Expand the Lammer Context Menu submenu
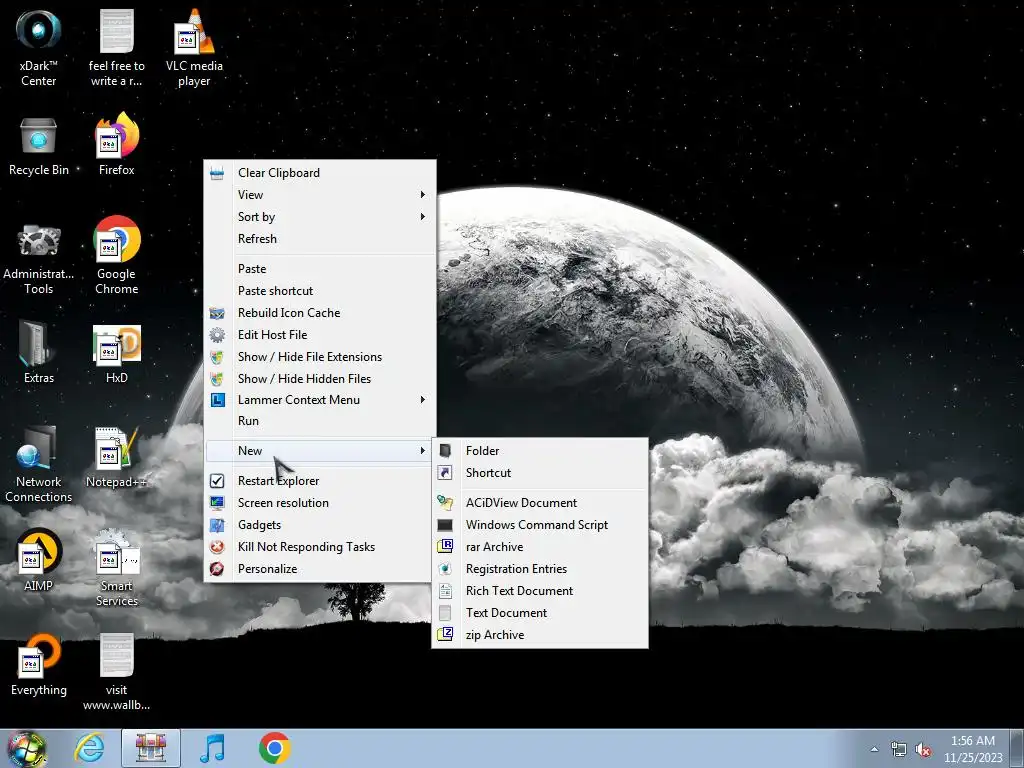 [320, 400]
